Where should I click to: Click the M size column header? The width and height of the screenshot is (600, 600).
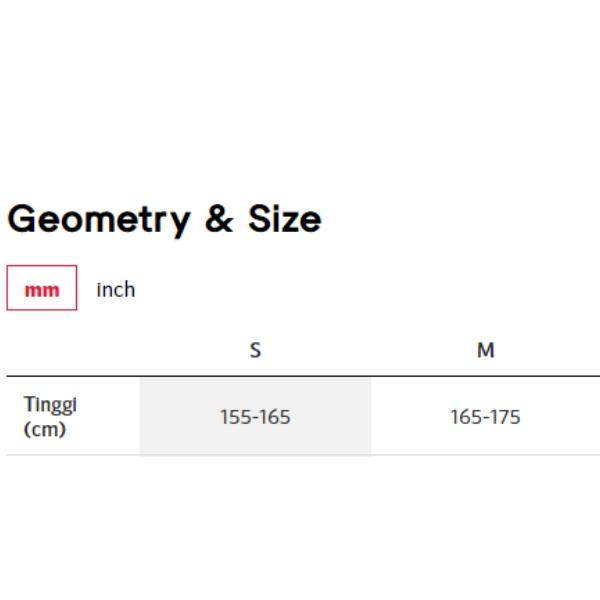click(x=485, y=350)
